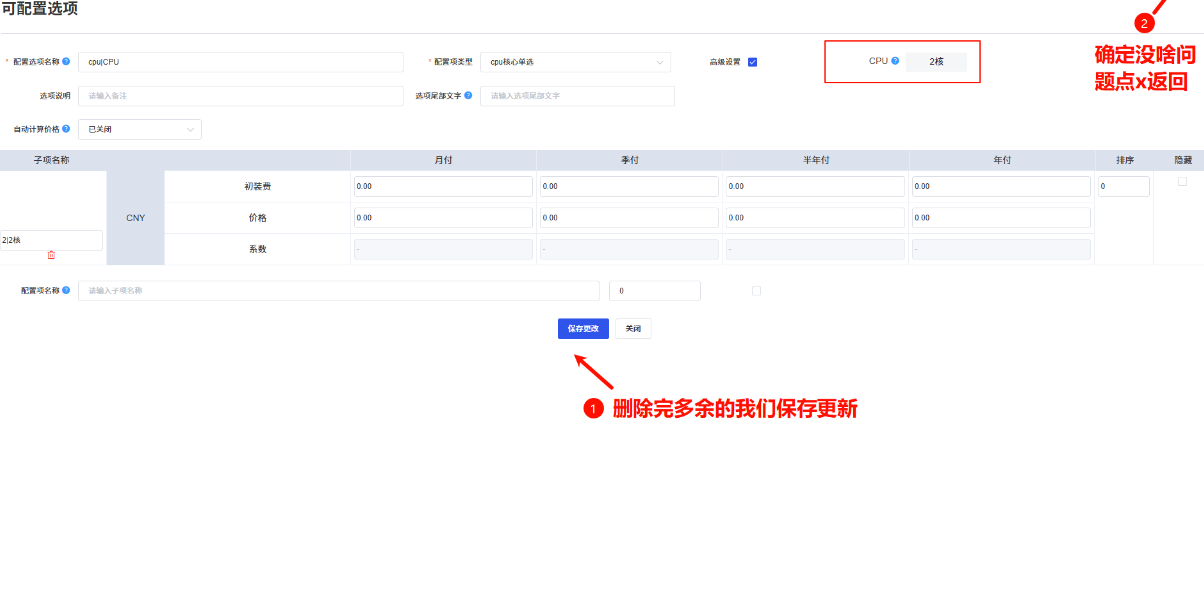
Task: Click the 排序 order input showing 0
Action: pyautogui.click(x=1122, y=186)
